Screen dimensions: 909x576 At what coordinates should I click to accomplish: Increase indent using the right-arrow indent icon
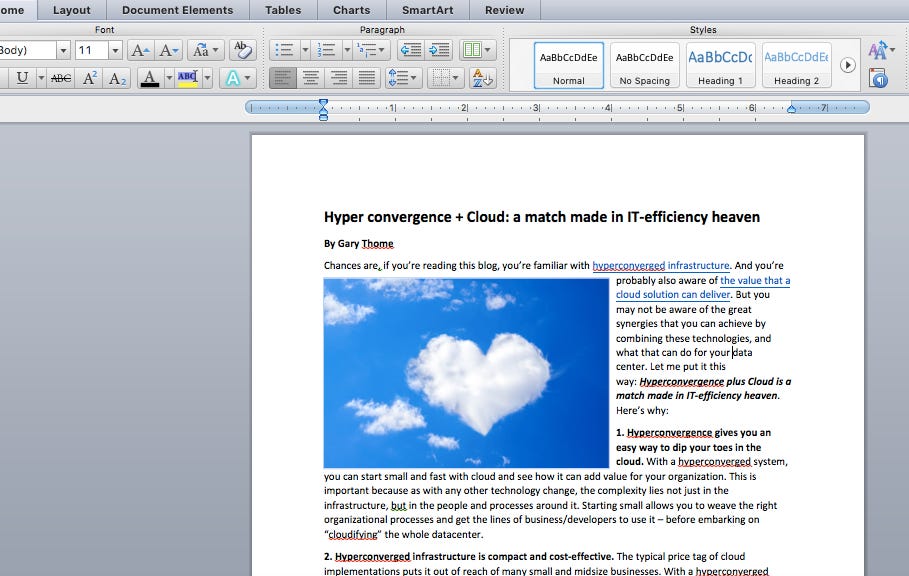click(442, 50)
